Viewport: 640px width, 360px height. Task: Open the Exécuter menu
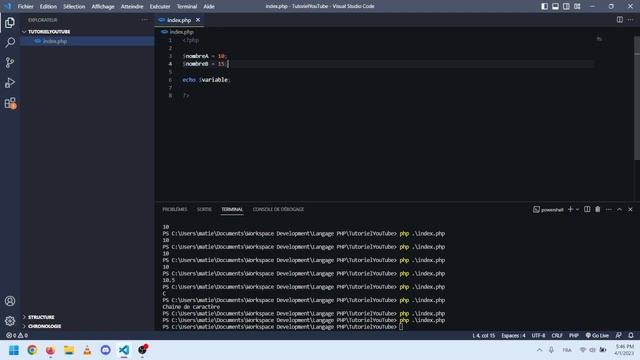tap(160, 6)
